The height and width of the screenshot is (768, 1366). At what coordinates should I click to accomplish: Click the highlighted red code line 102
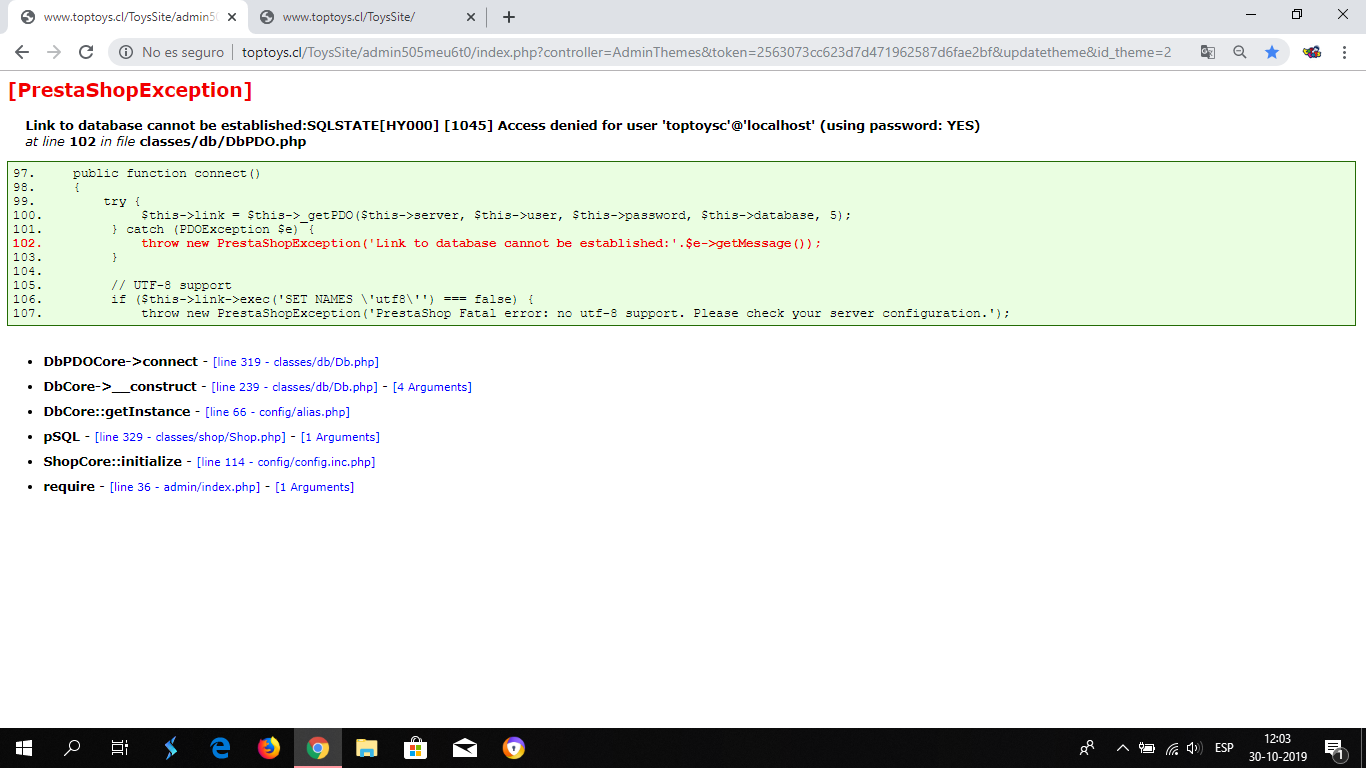click(x=481, y=243)
